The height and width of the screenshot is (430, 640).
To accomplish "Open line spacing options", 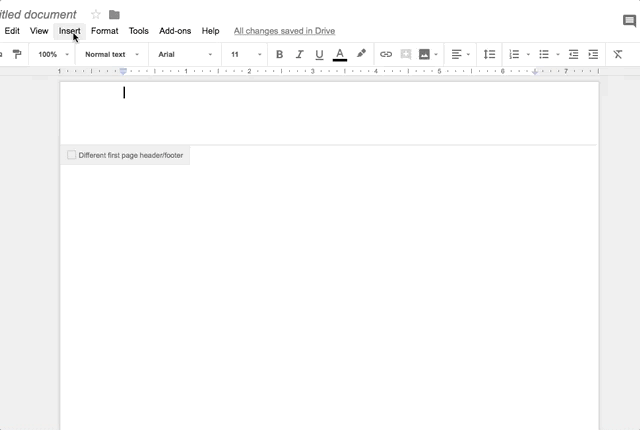I will (x=489, y=54).
